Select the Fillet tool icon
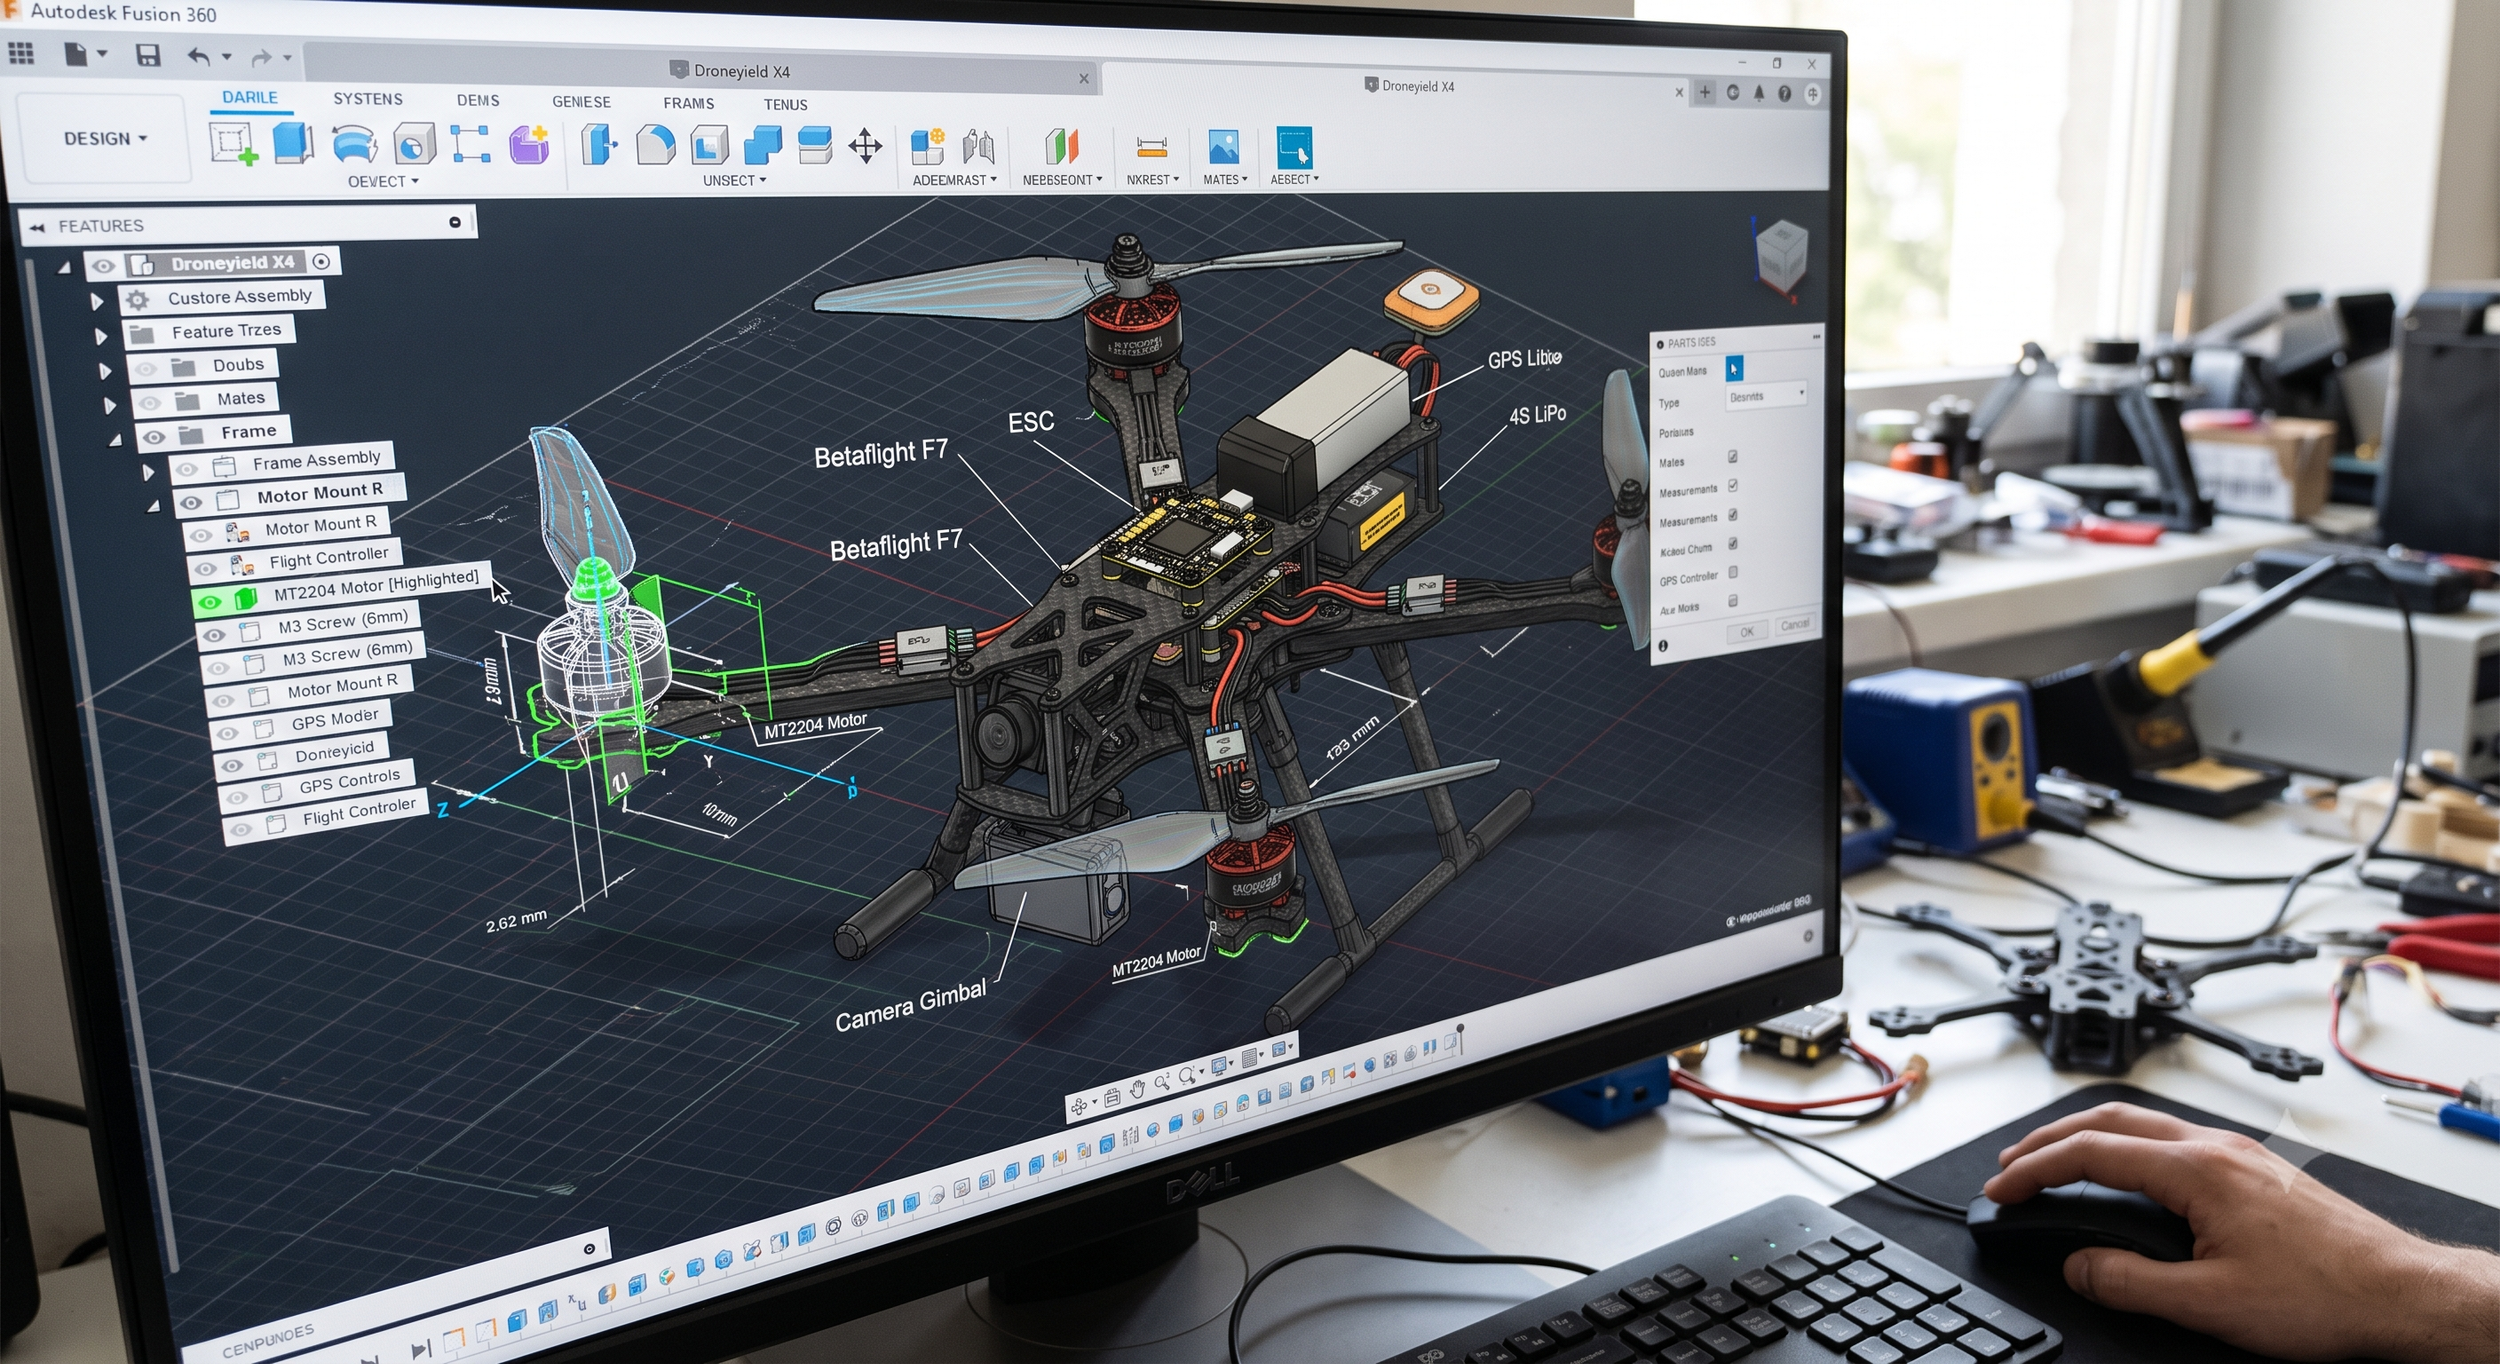Image resolution: width=2500 pixels, height=1364 pixels. [655, 145]
